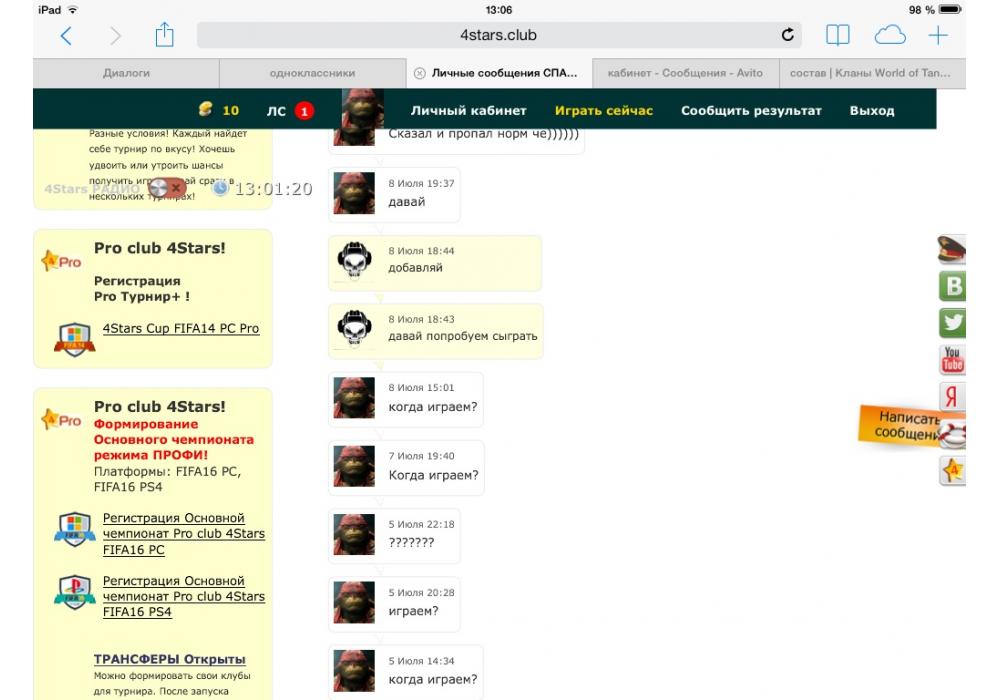1000x700 pixels.
Task: Toggle the 4Stars Radio switch
Action: point(165,187)
